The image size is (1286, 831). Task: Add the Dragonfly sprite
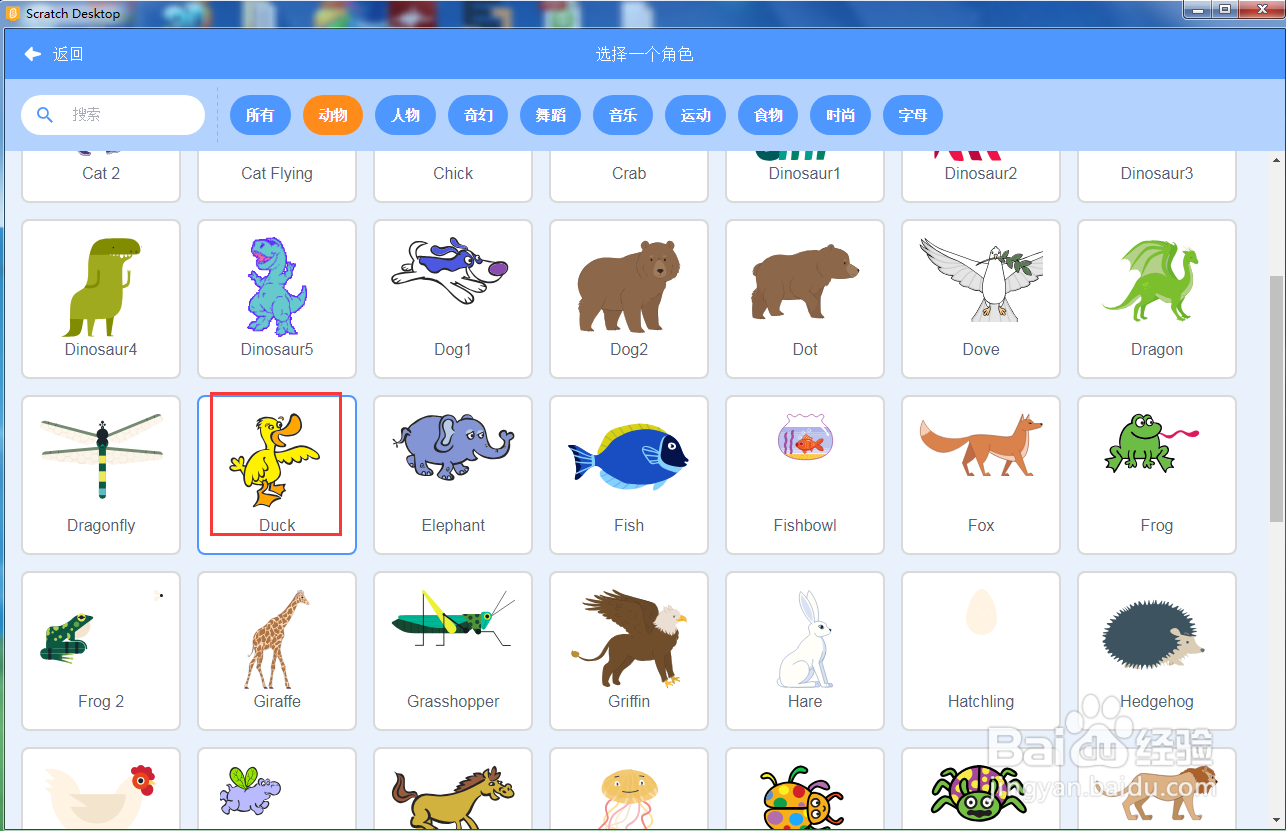(101, 475)
